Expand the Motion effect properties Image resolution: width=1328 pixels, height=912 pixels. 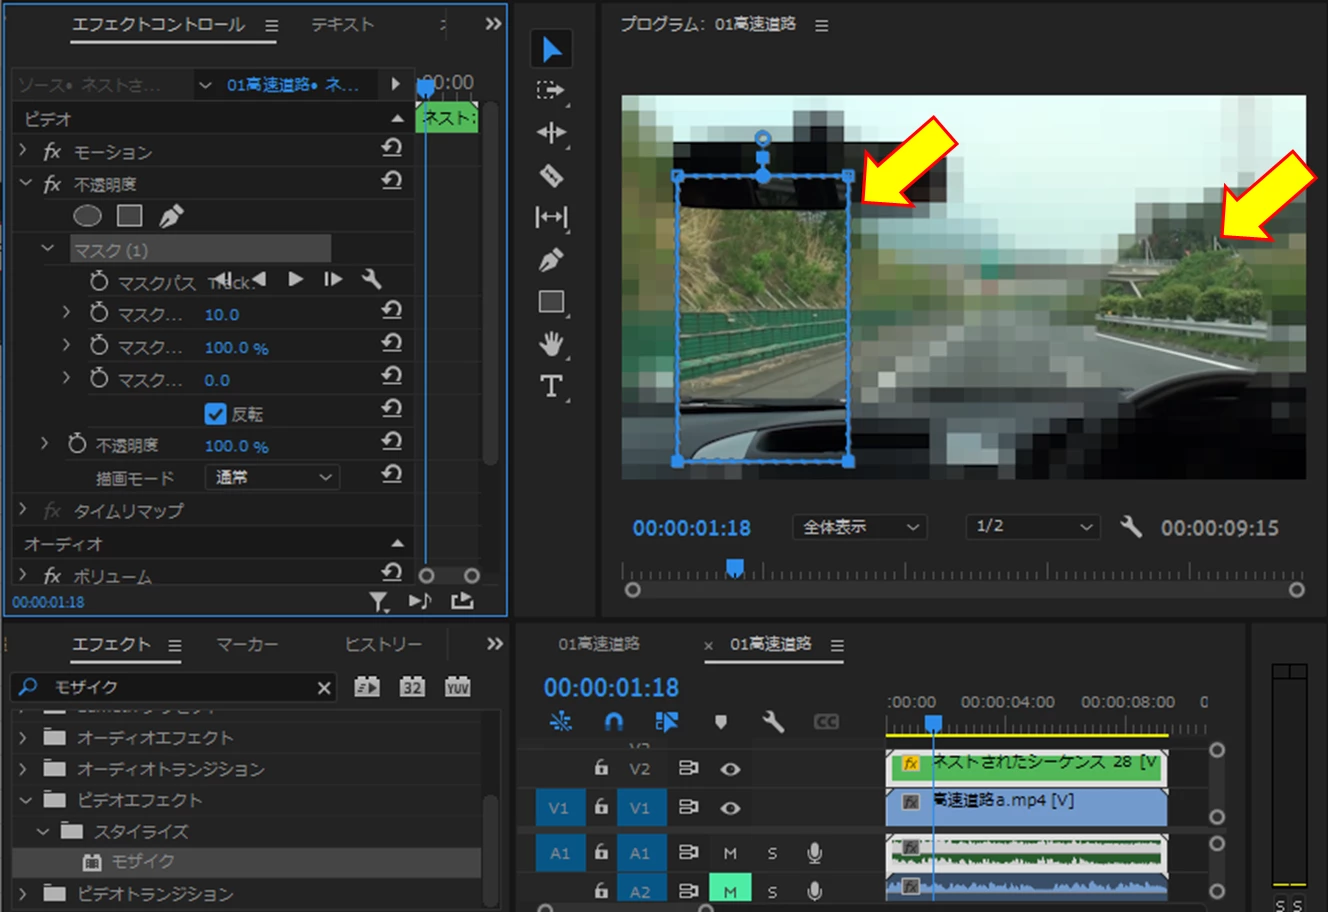[x=23, y=151]
